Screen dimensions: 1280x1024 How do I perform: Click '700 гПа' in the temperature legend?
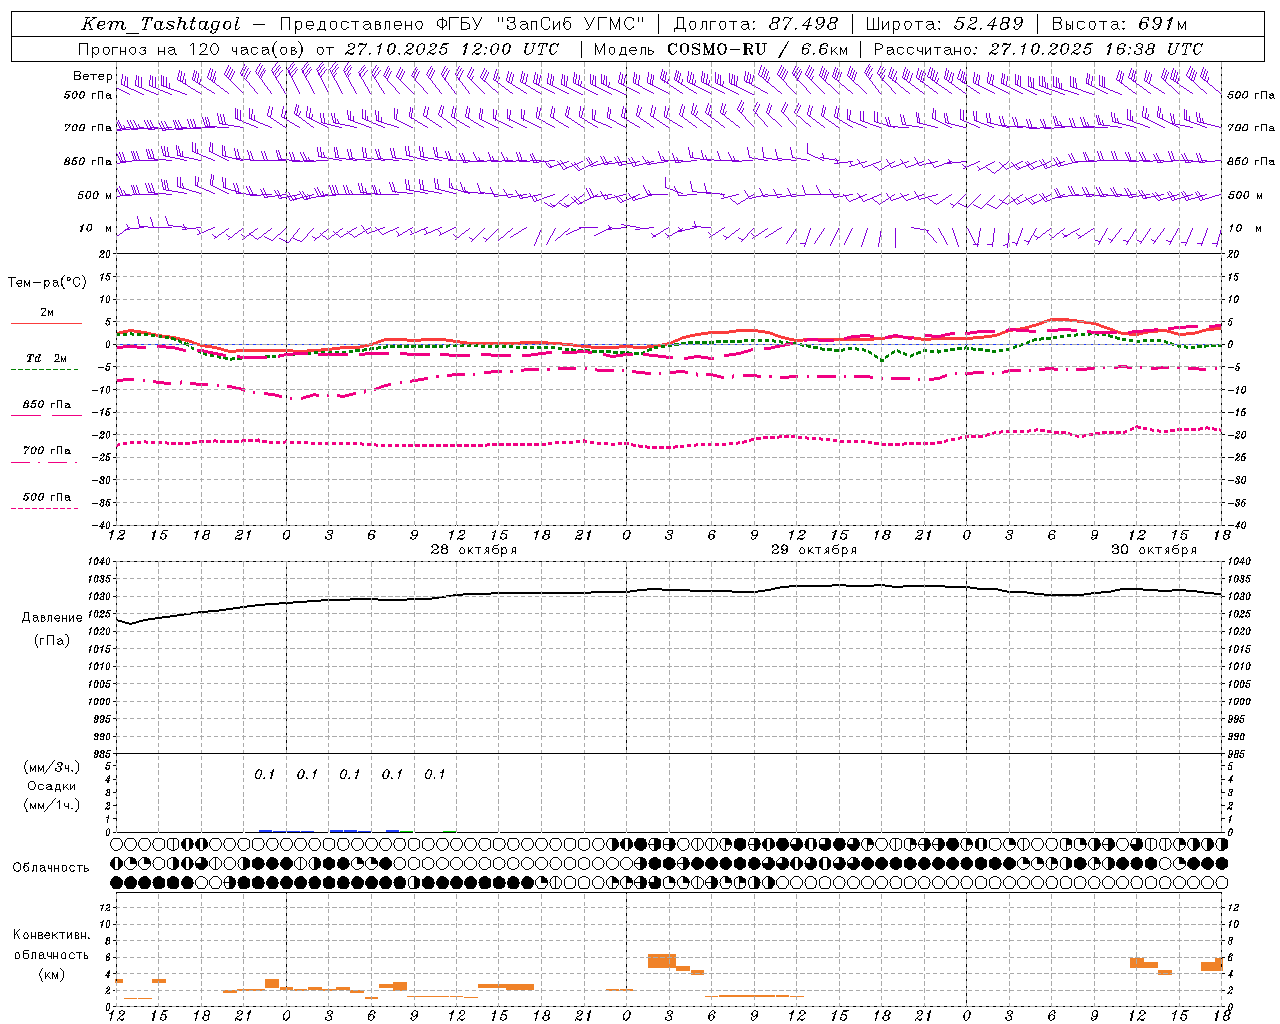(x=47, y=451)
